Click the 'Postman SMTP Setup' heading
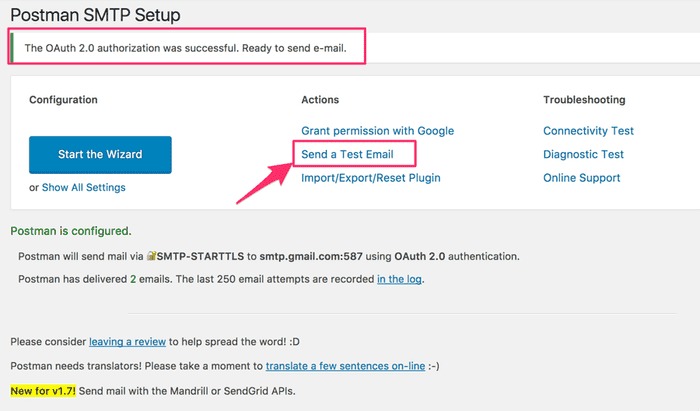 (95, 15)
